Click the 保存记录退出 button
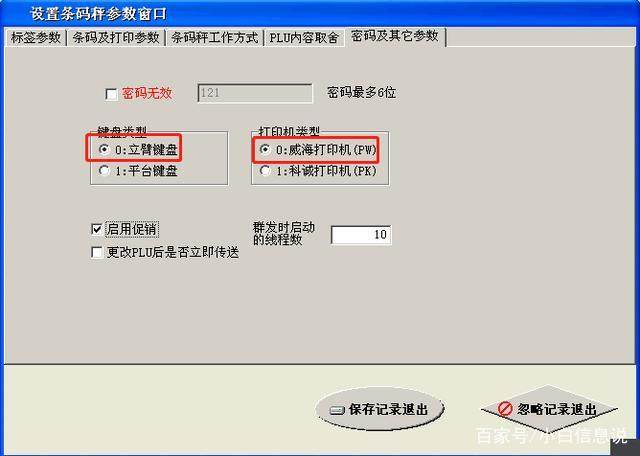The height and width of the screenshot is (456, 640). [x=380, y=409]
